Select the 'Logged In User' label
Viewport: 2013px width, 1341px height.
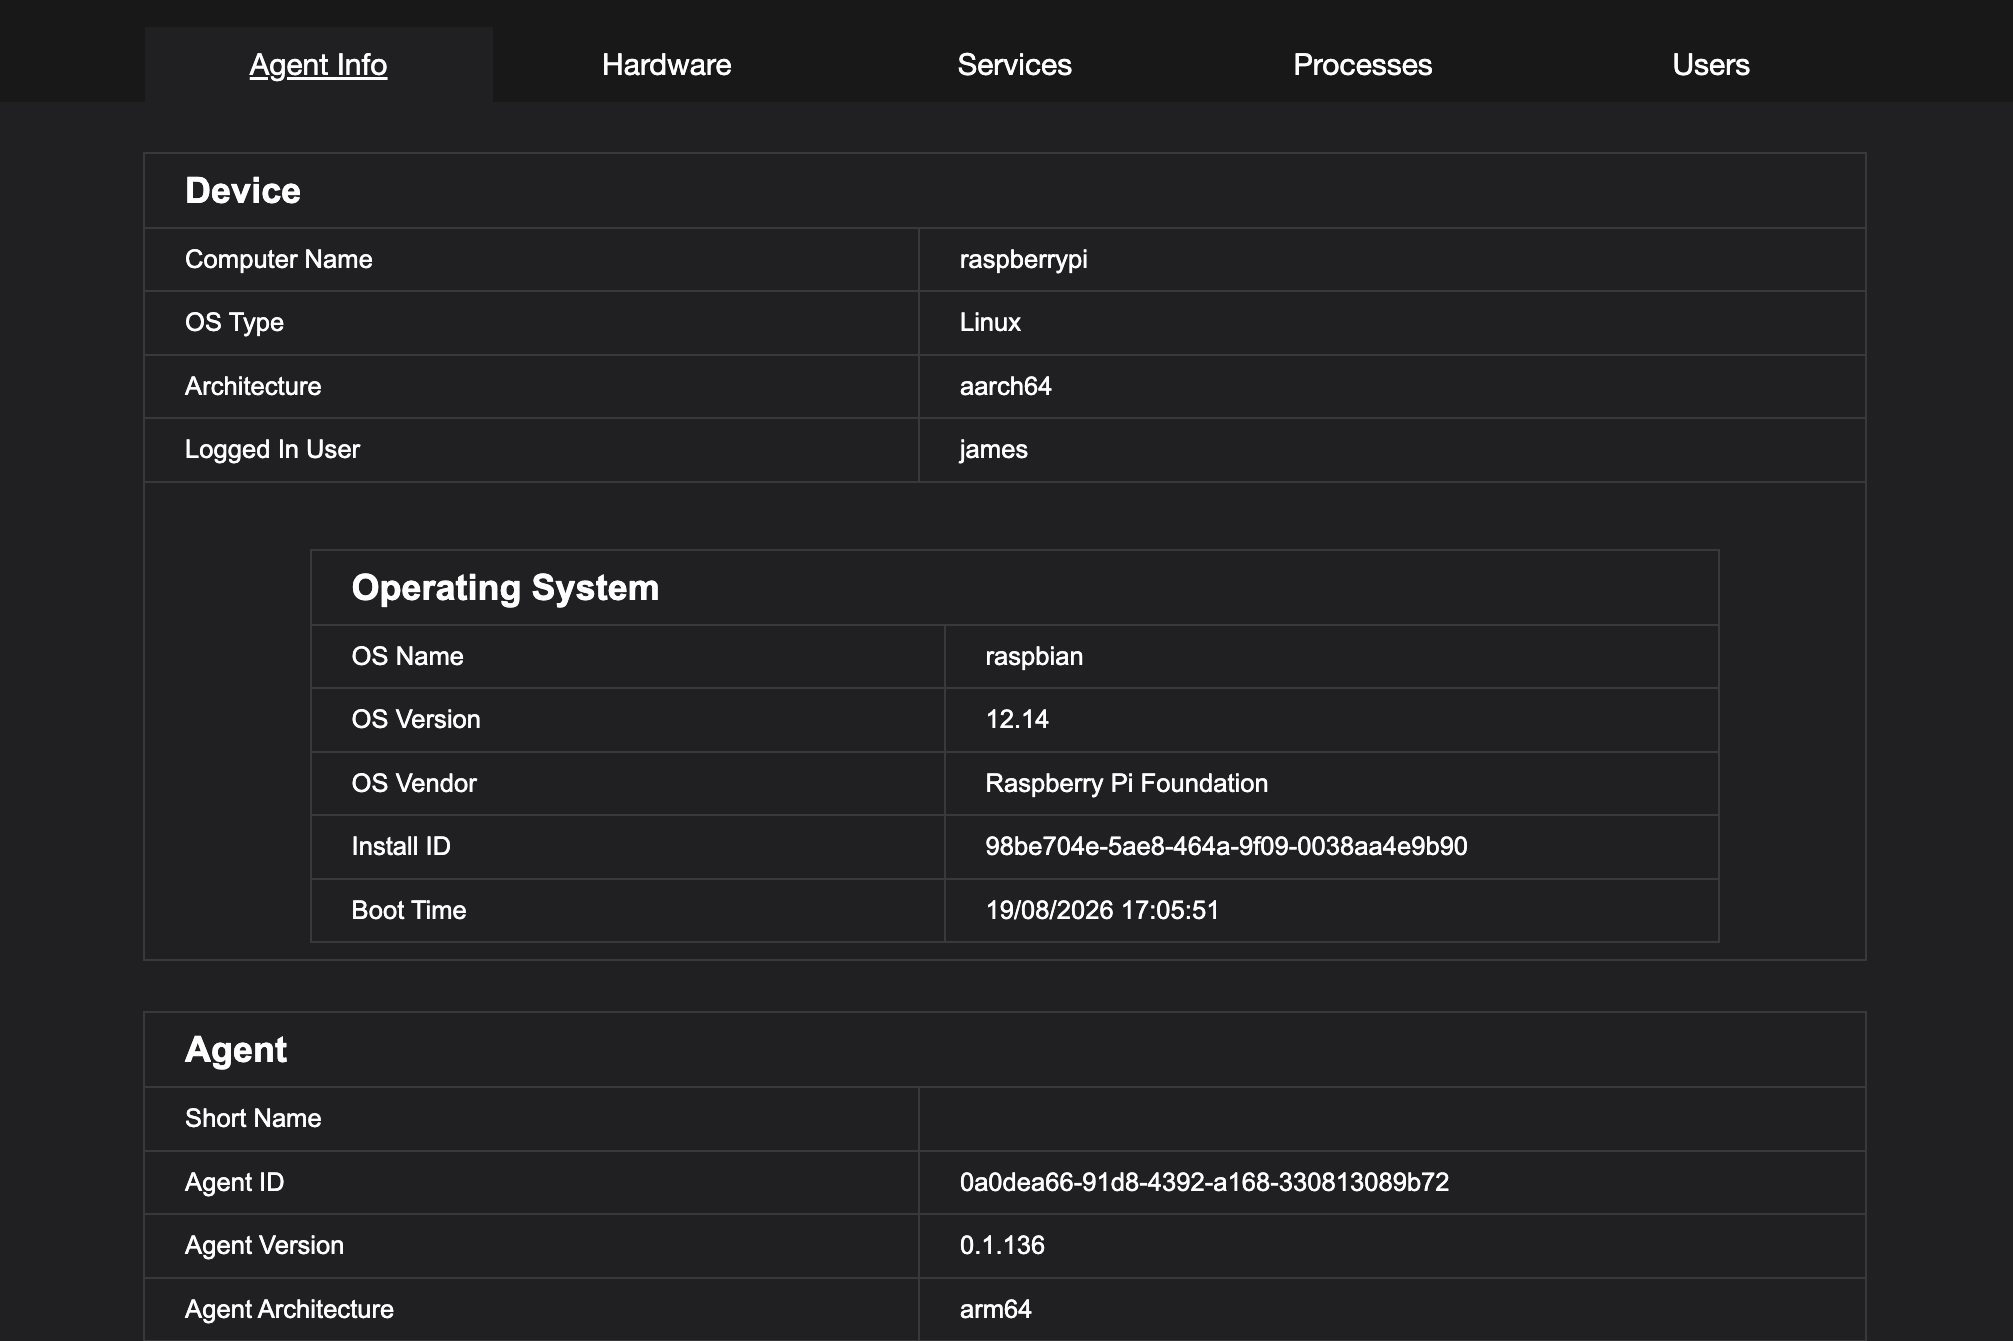point(272,450)
